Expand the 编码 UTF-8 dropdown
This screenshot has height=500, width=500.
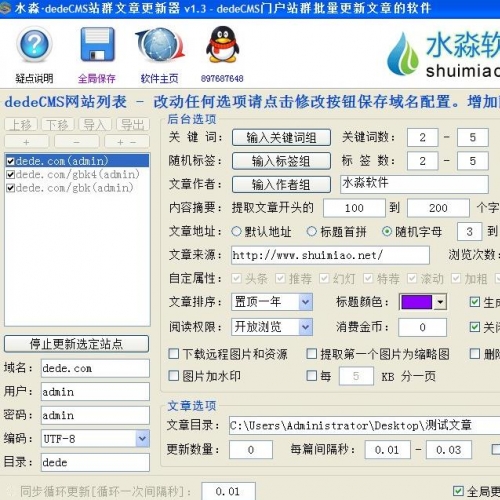click(142, 438)
